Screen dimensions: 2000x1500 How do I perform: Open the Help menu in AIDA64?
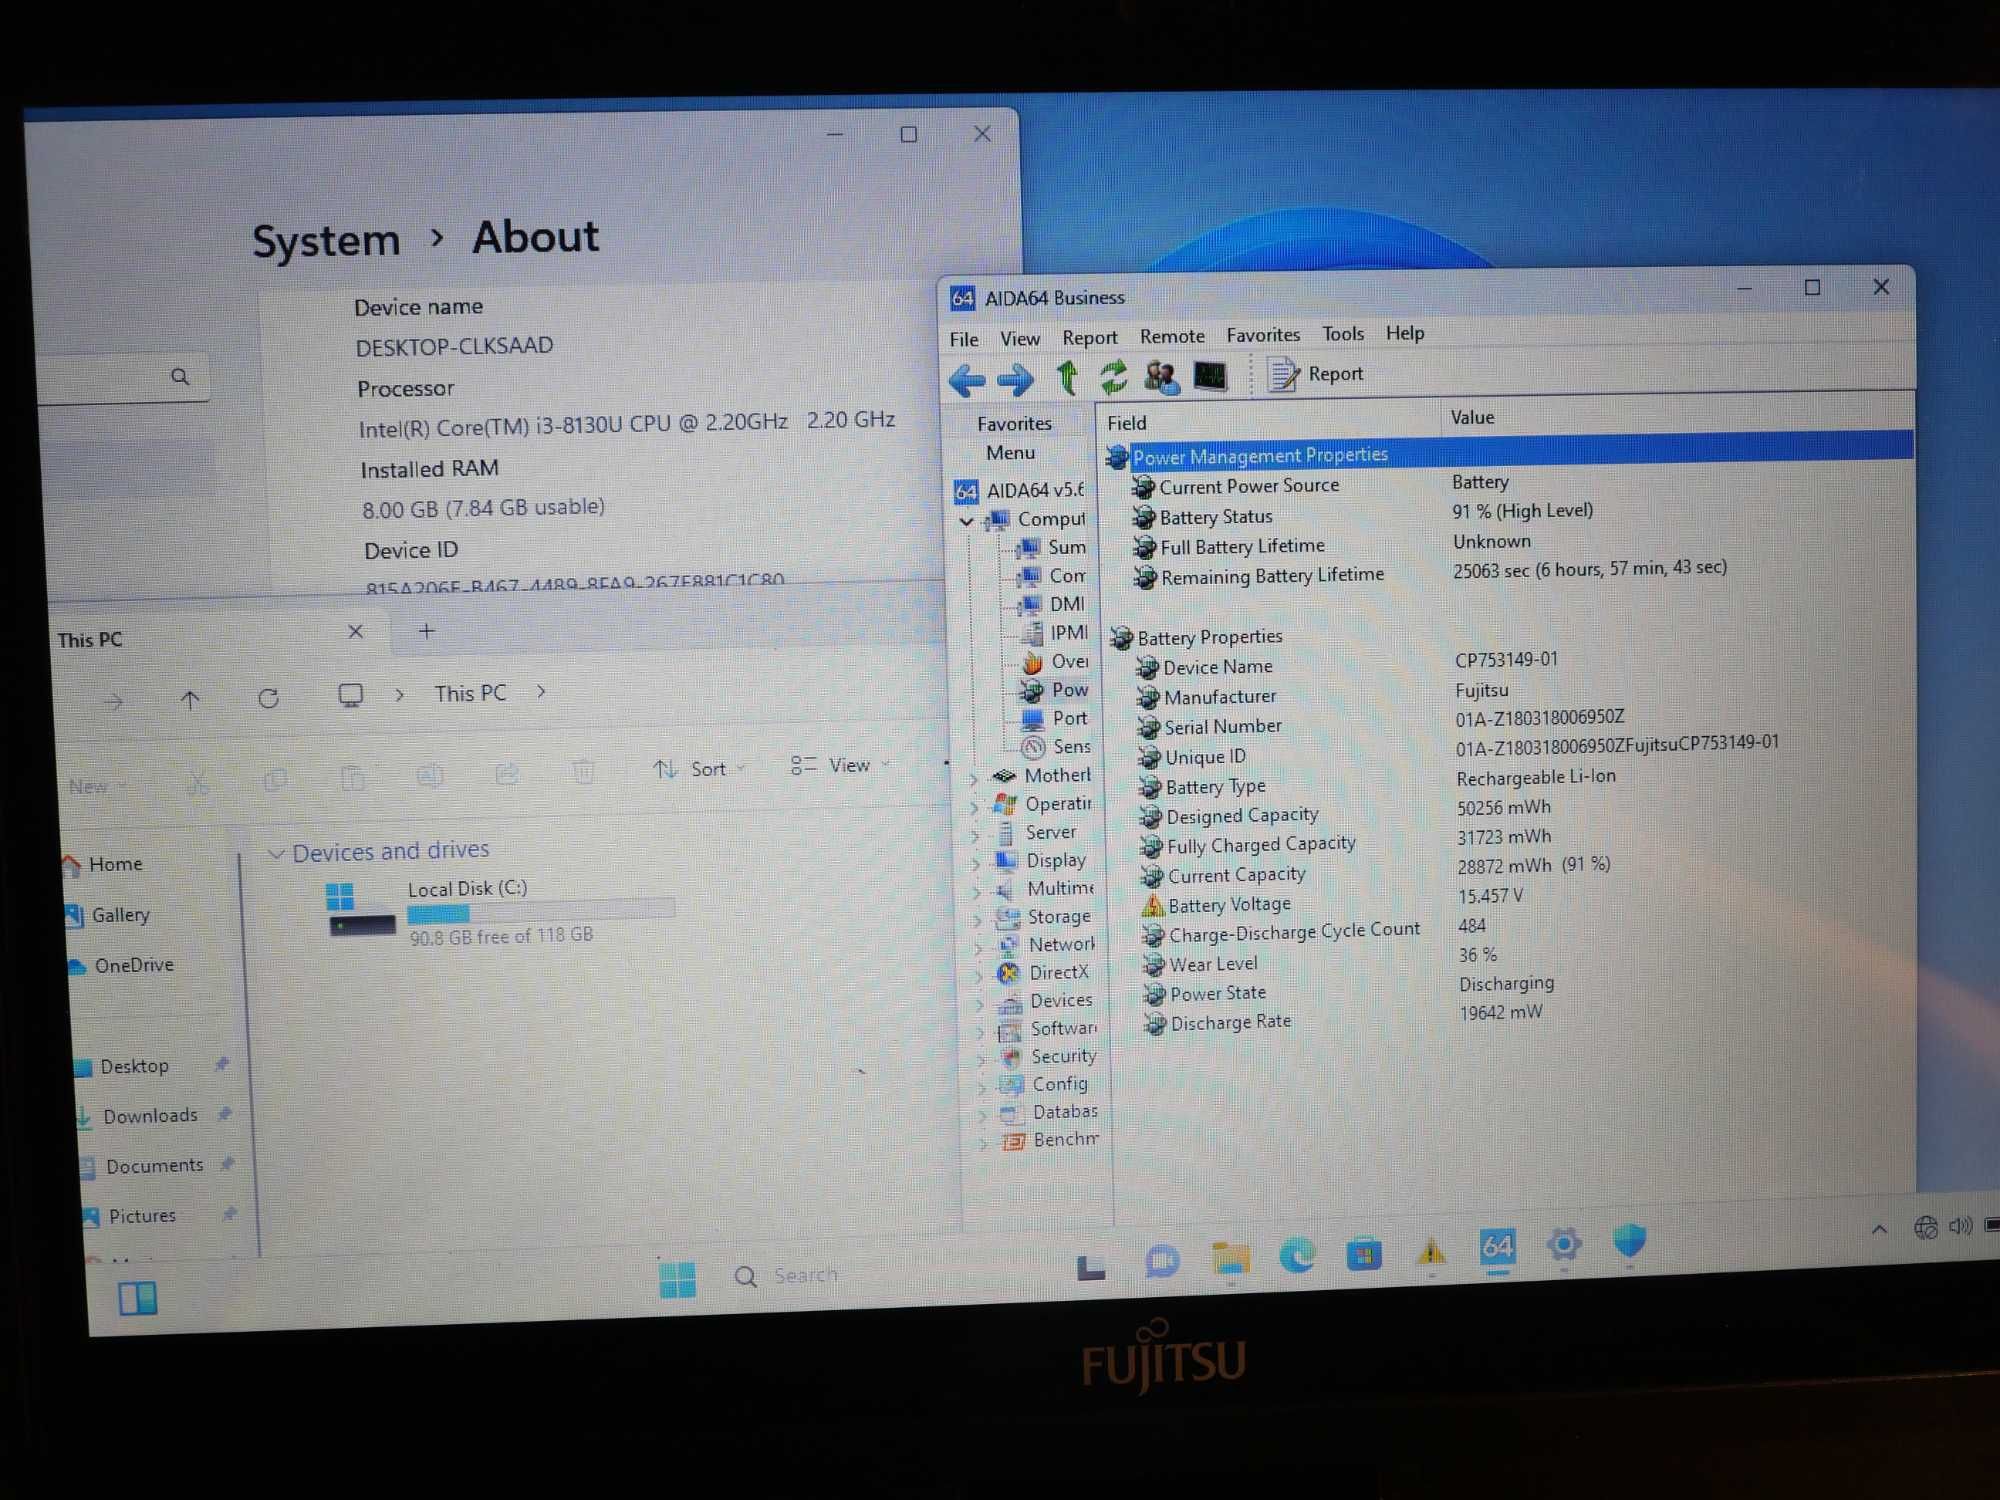[1405, 332]
